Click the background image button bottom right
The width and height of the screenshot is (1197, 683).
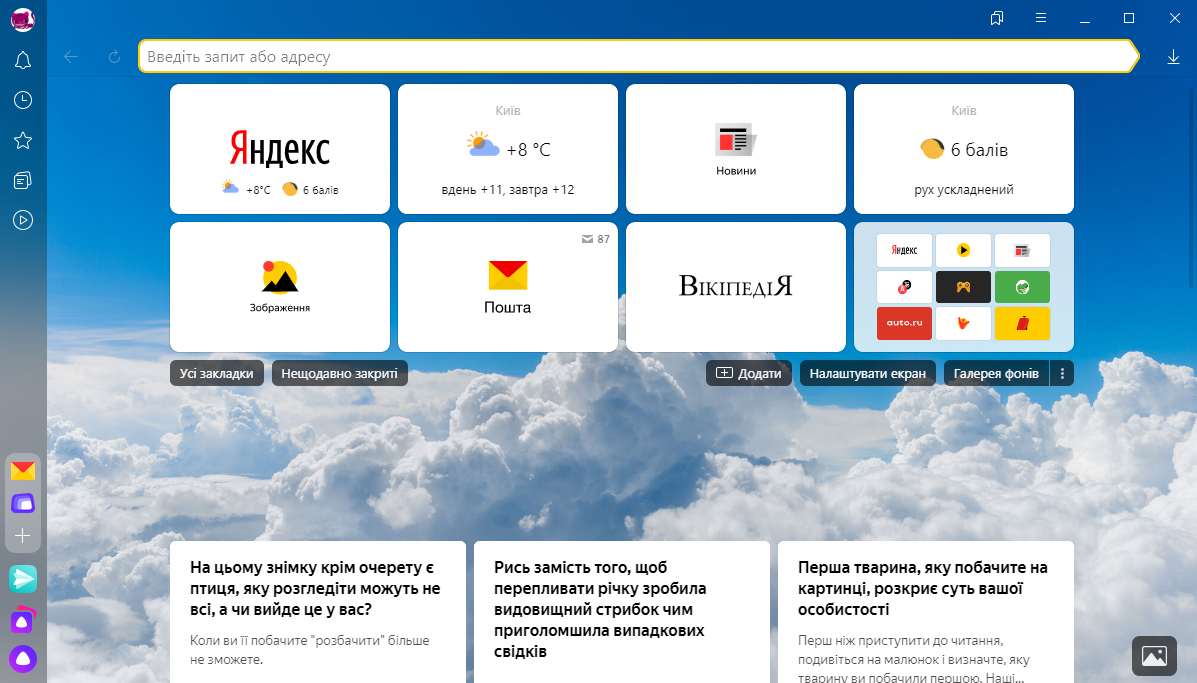pyautogui.click(x=1154, y=656)
